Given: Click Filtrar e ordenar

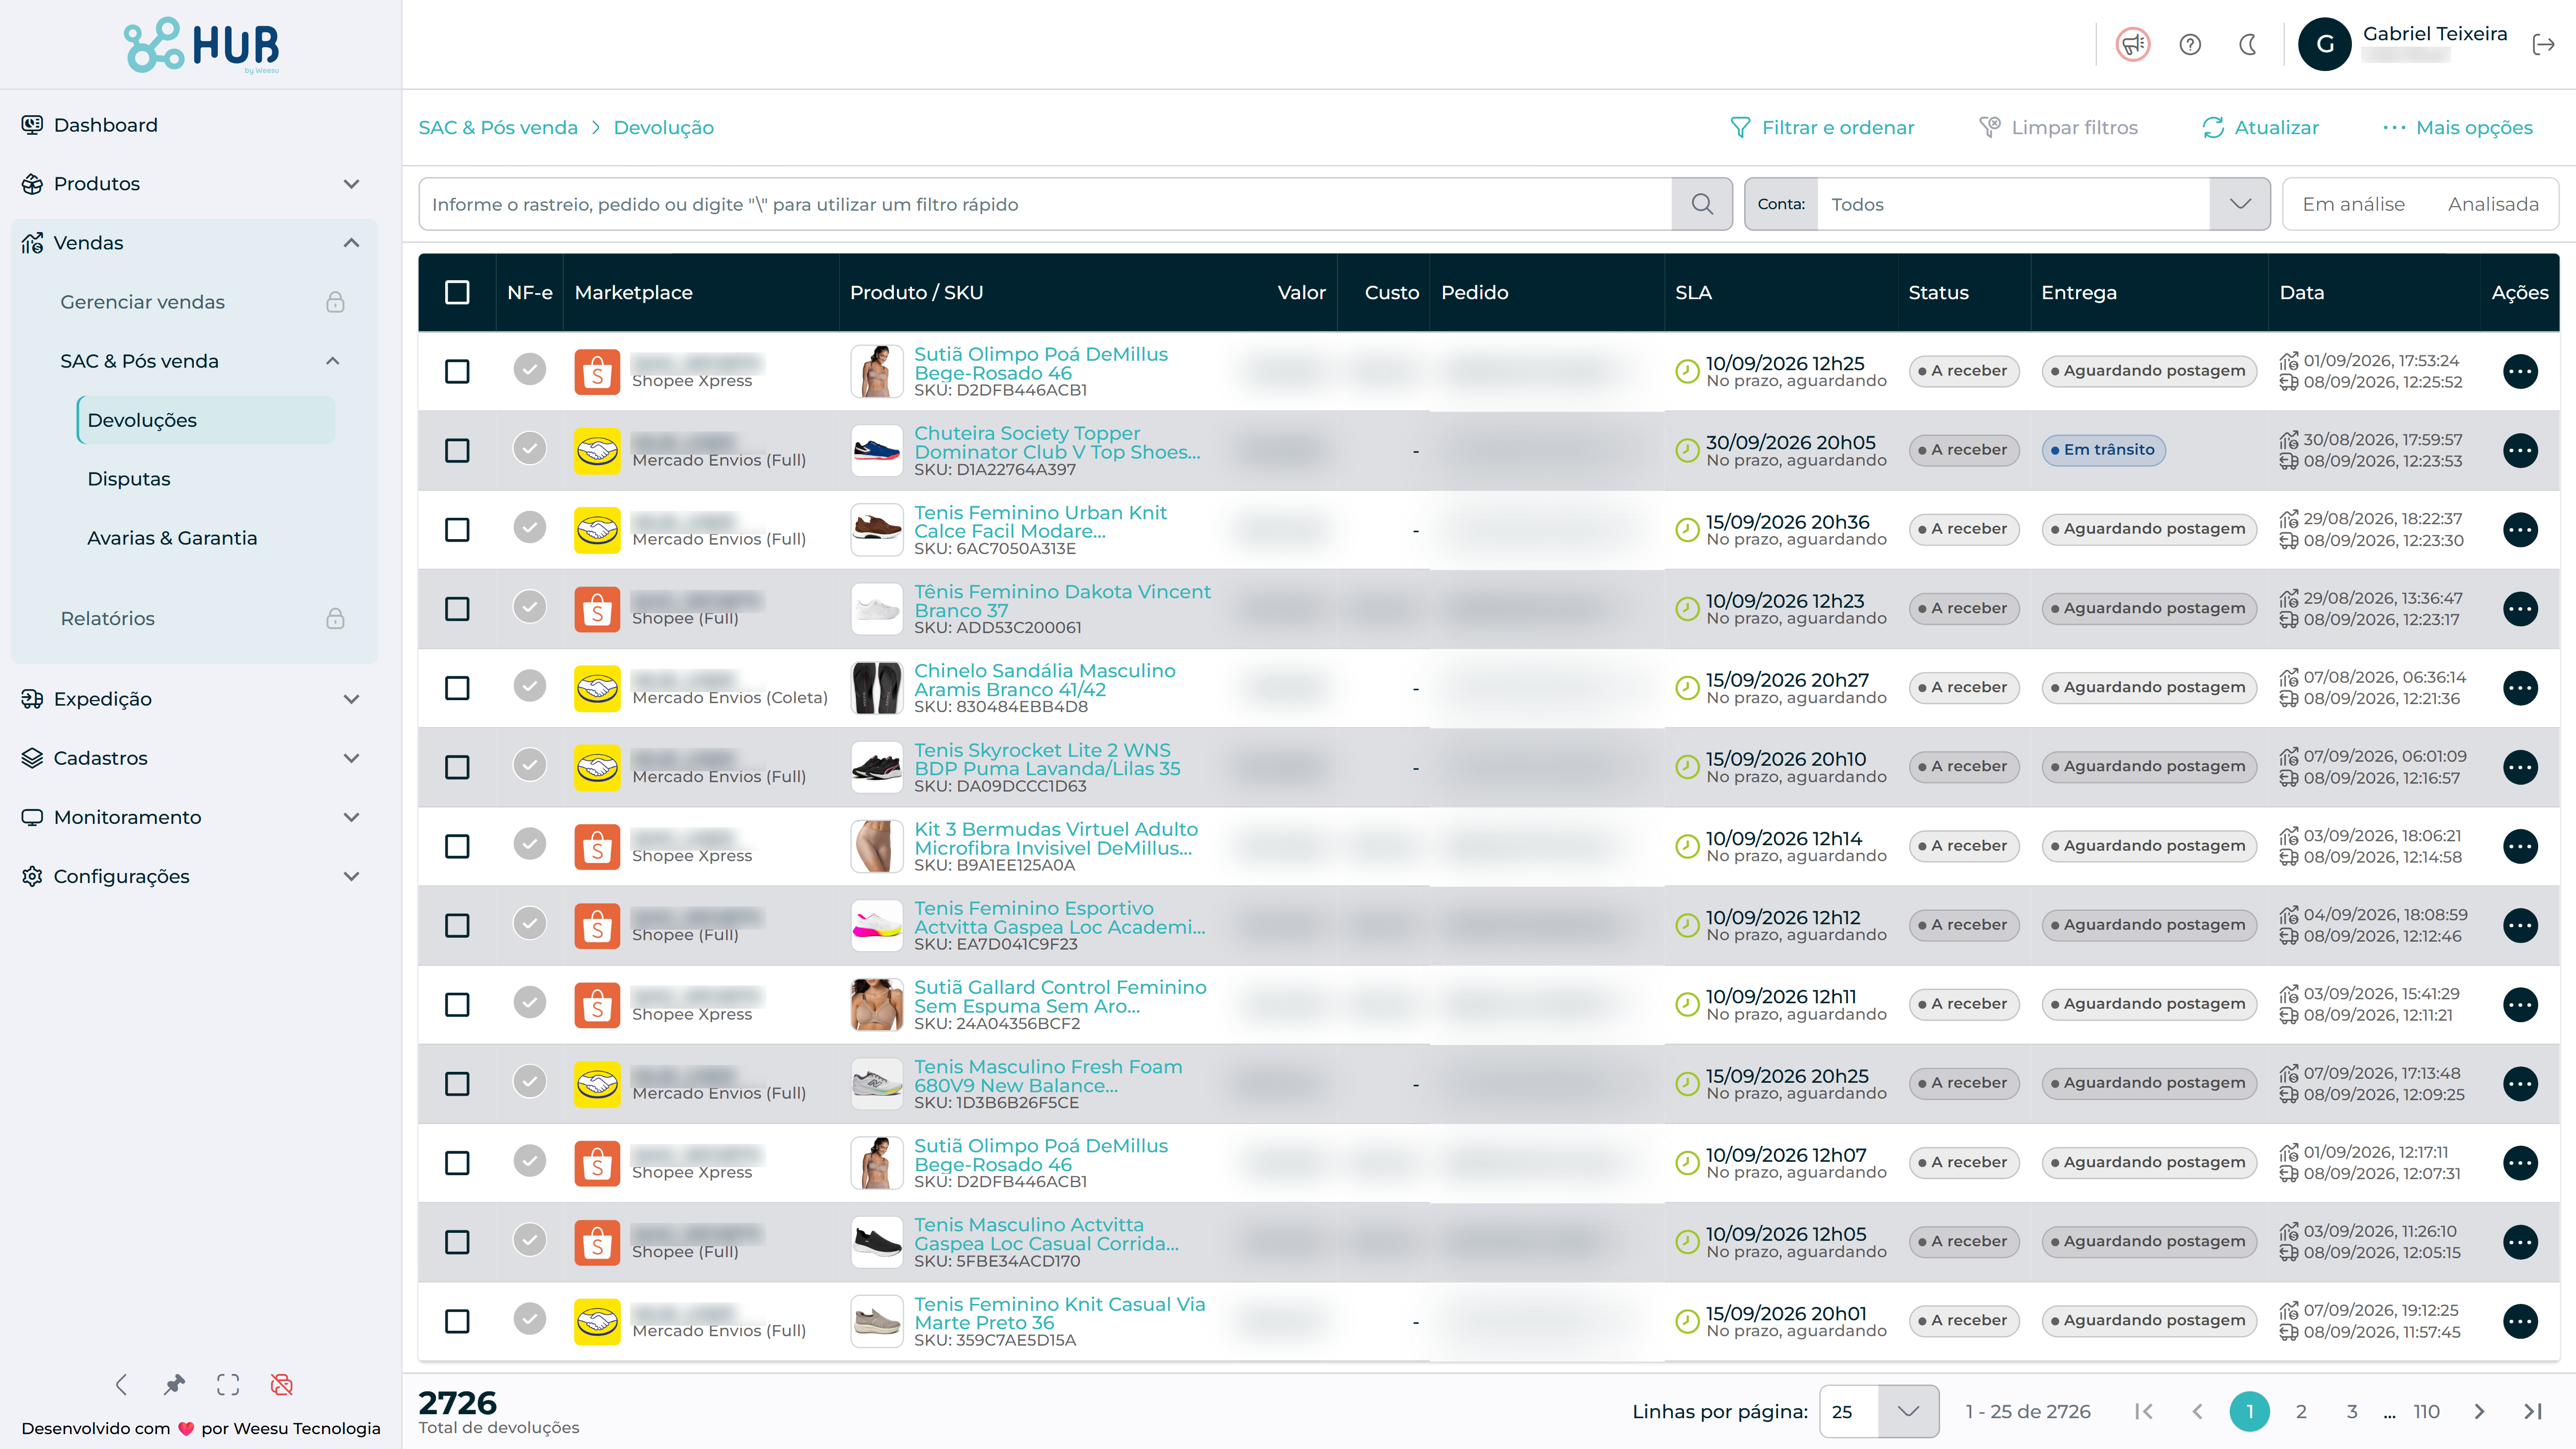Looking at the screenshot, I should (x=1822, y=128).
